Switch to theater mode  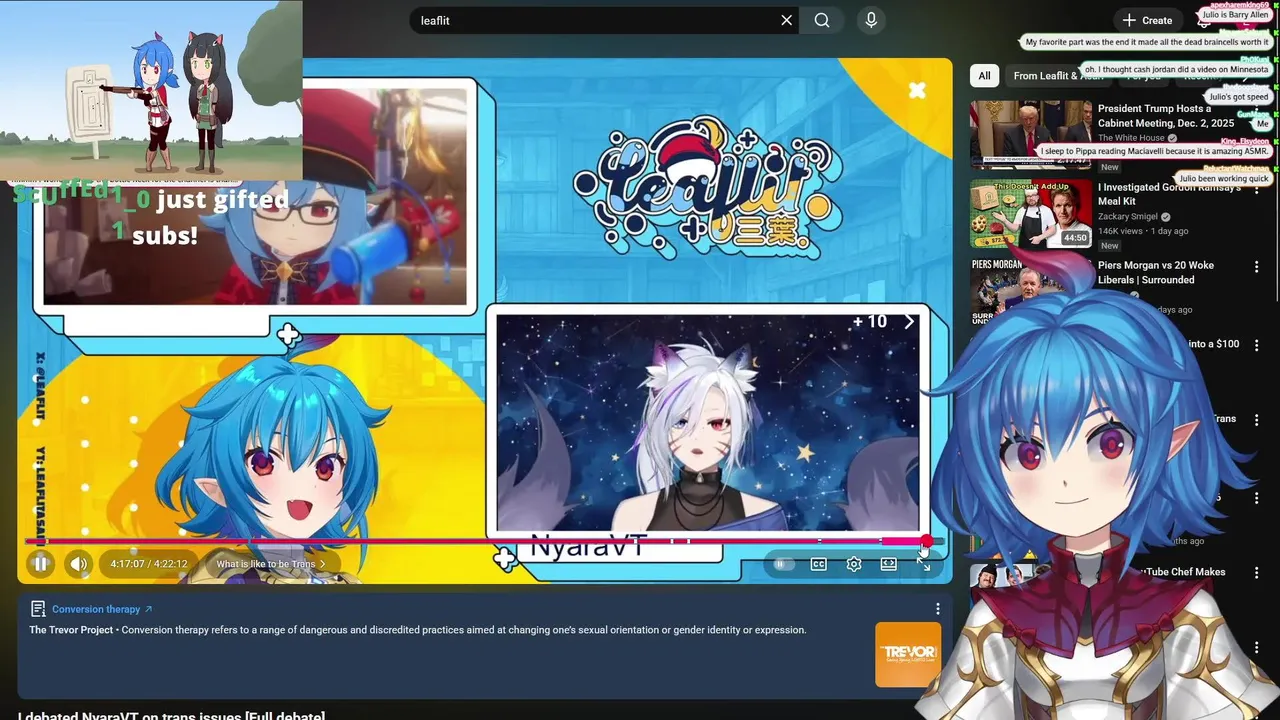pos(888,564)
